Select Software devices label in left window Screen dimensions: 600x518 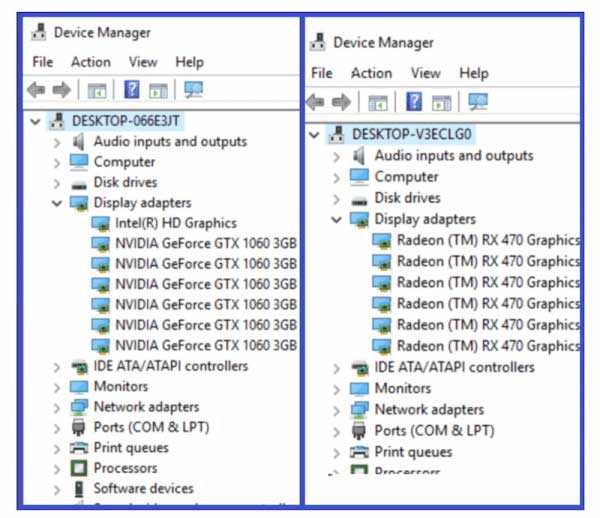[x=143, y=489]
